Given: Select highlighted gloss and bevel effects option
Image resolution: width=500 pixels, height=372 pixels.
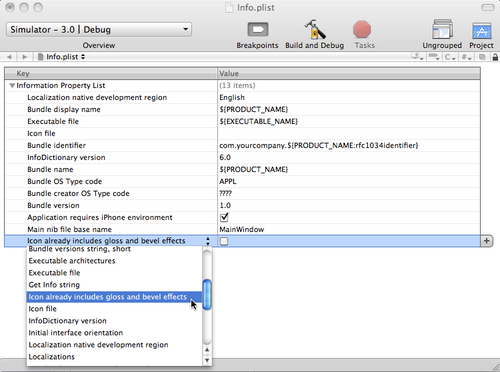Looking at the screenshot, I should tap(114, 297).
